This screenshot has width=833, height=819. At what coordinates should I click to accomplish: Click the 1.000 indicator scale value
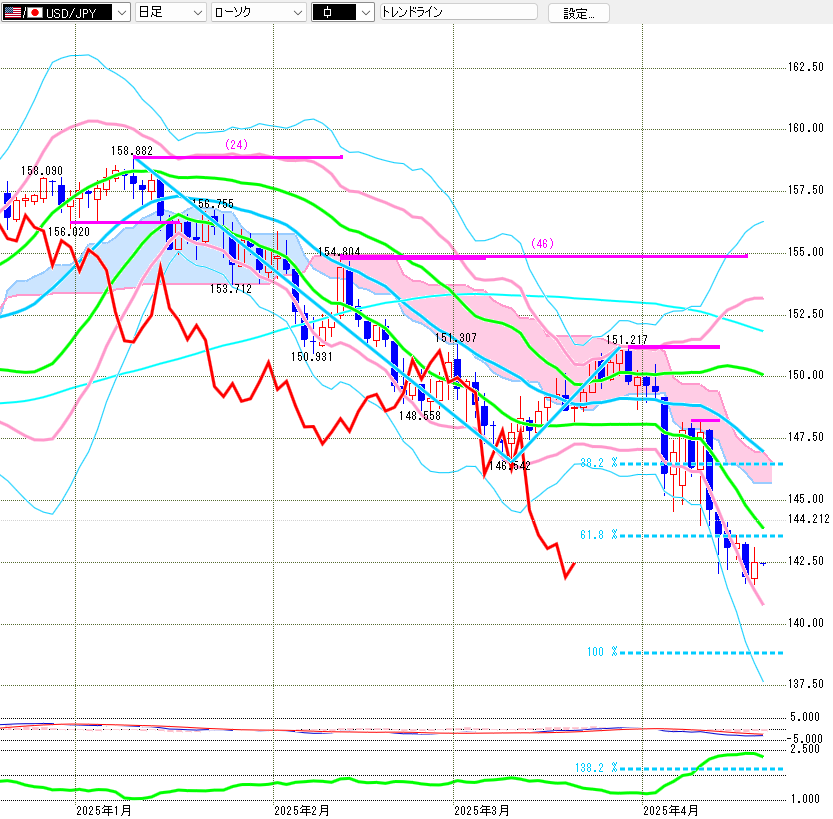[805, 799]
